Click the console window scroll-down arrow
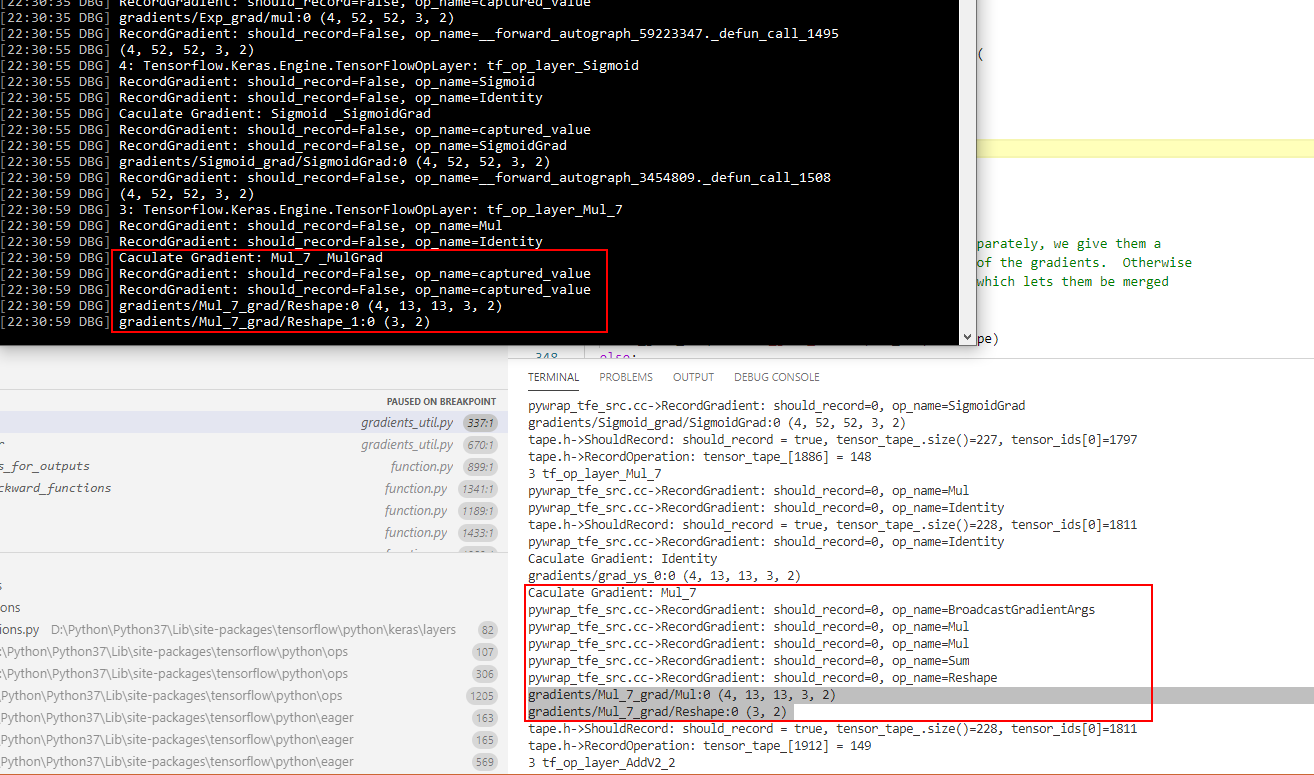Screen dimensions: 1314x775 (967, 338)
